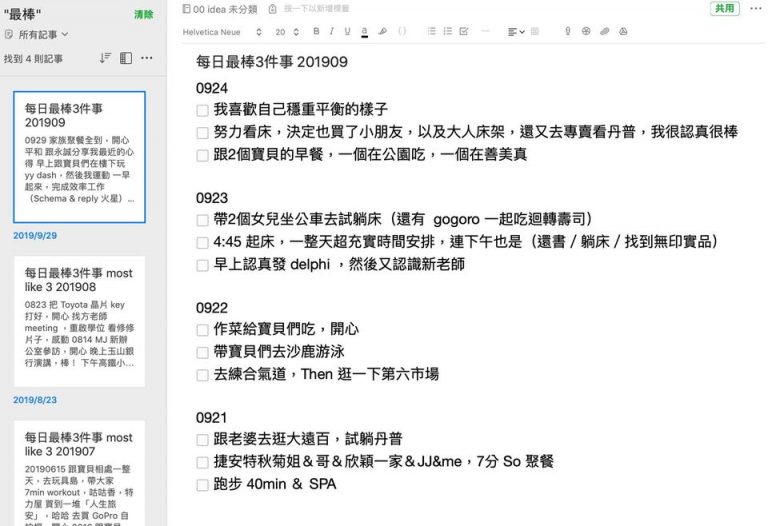Check the 努力看床 item checkbox
Screen dimensions: 768x526
point(202,133)
